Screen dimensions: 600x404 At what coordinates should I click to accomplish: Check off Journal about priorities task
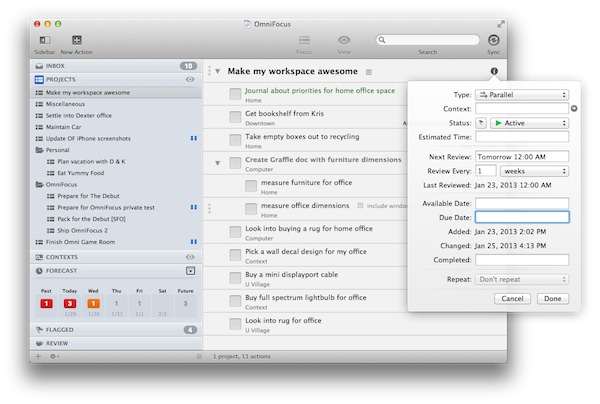[x=235, y=94]
